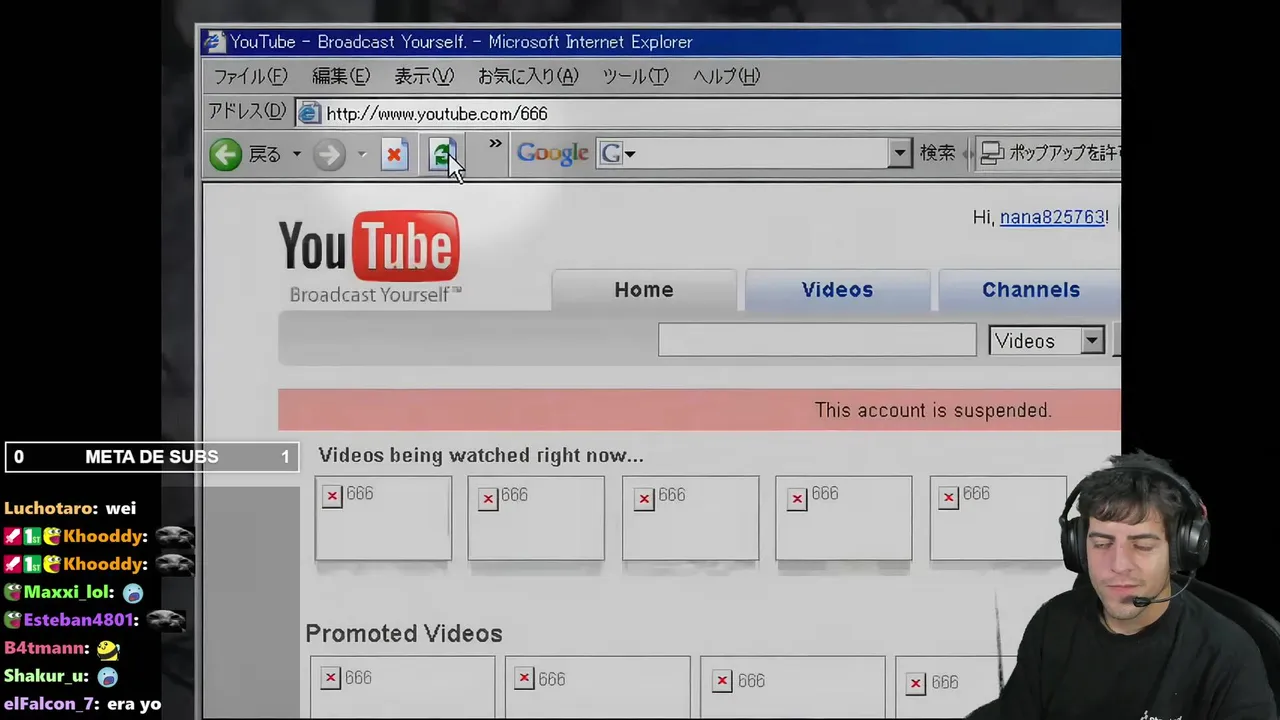Click Shakur_u username in chat
Screen dimensions: 1280x720
tap(46, 676)
